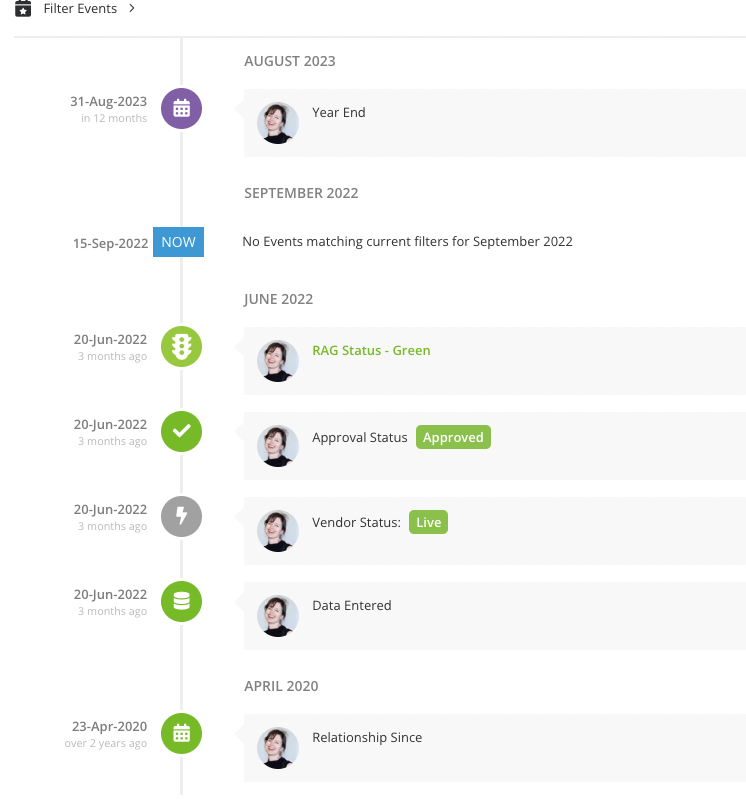
Task: Click the gray lightning Vendor Status icon
Action: (x=181, y=517)
